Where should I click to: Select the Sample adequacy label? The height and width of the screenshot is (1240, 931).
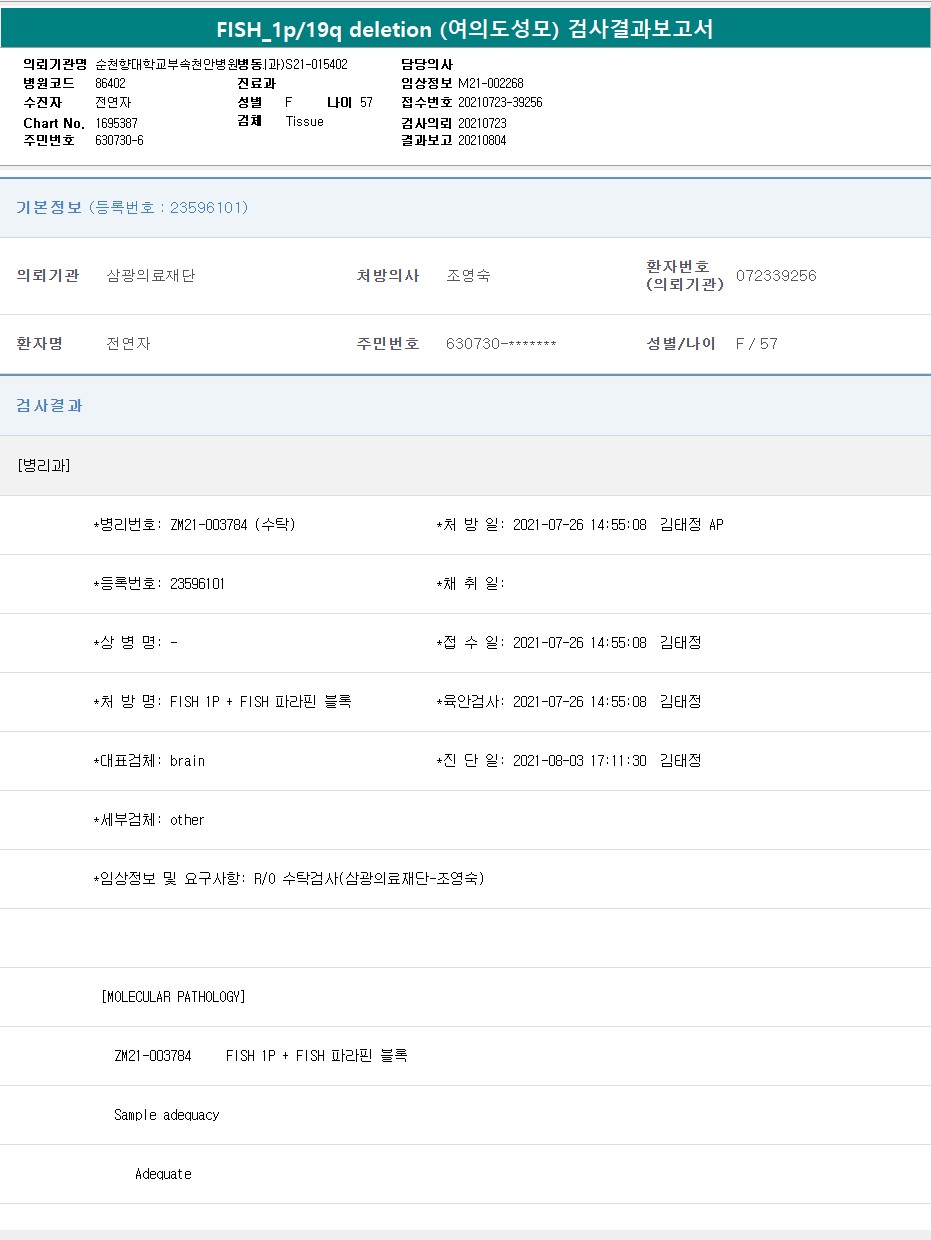[x=166, y=1115]
